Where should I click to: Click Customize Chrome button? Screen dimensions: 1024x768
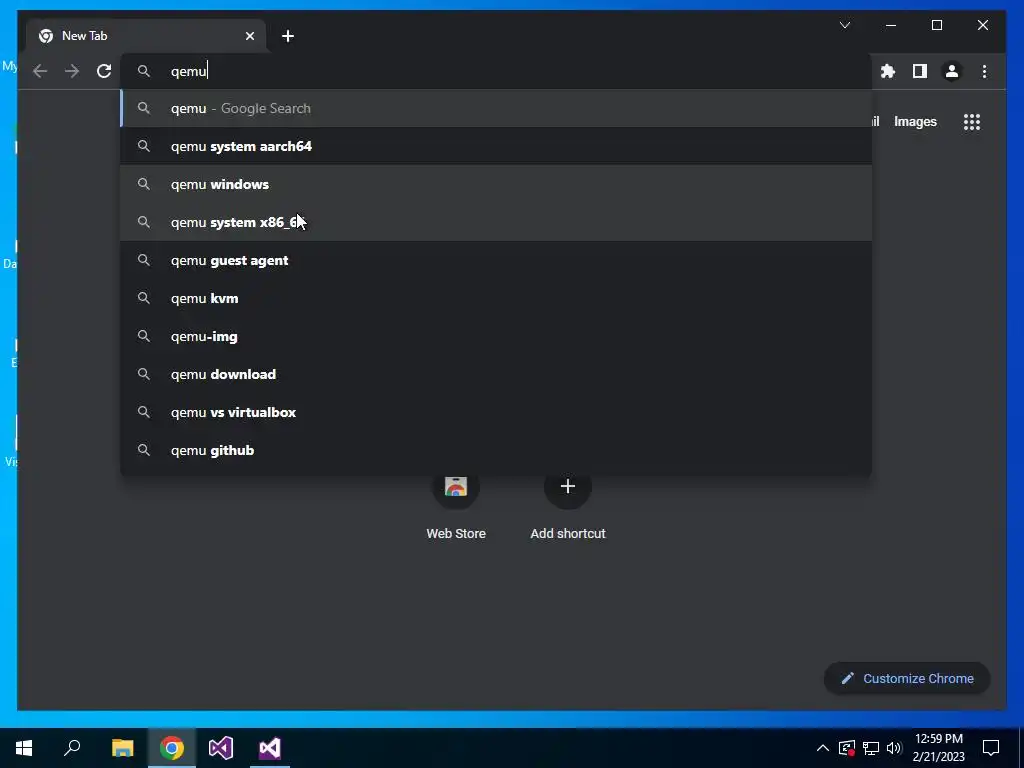[907, 679]
